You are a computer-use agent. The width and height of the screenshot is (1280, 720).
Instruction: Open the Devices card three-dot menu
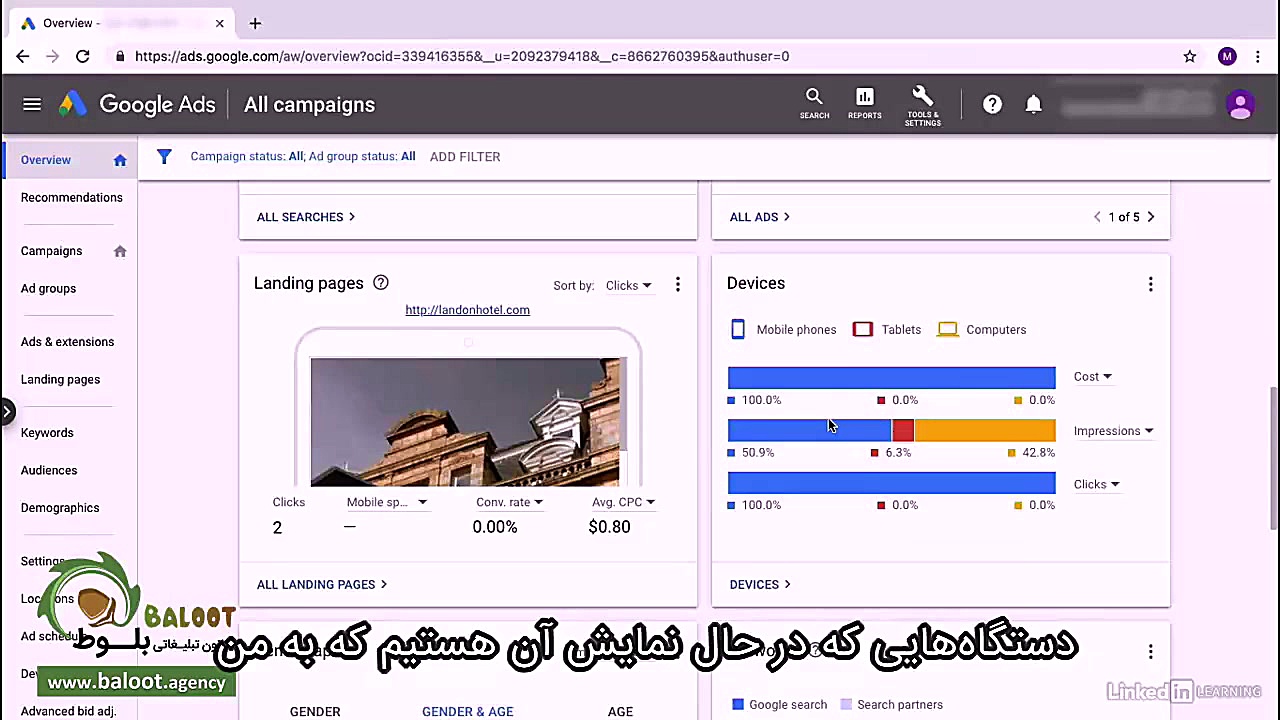coord(1150,284)
